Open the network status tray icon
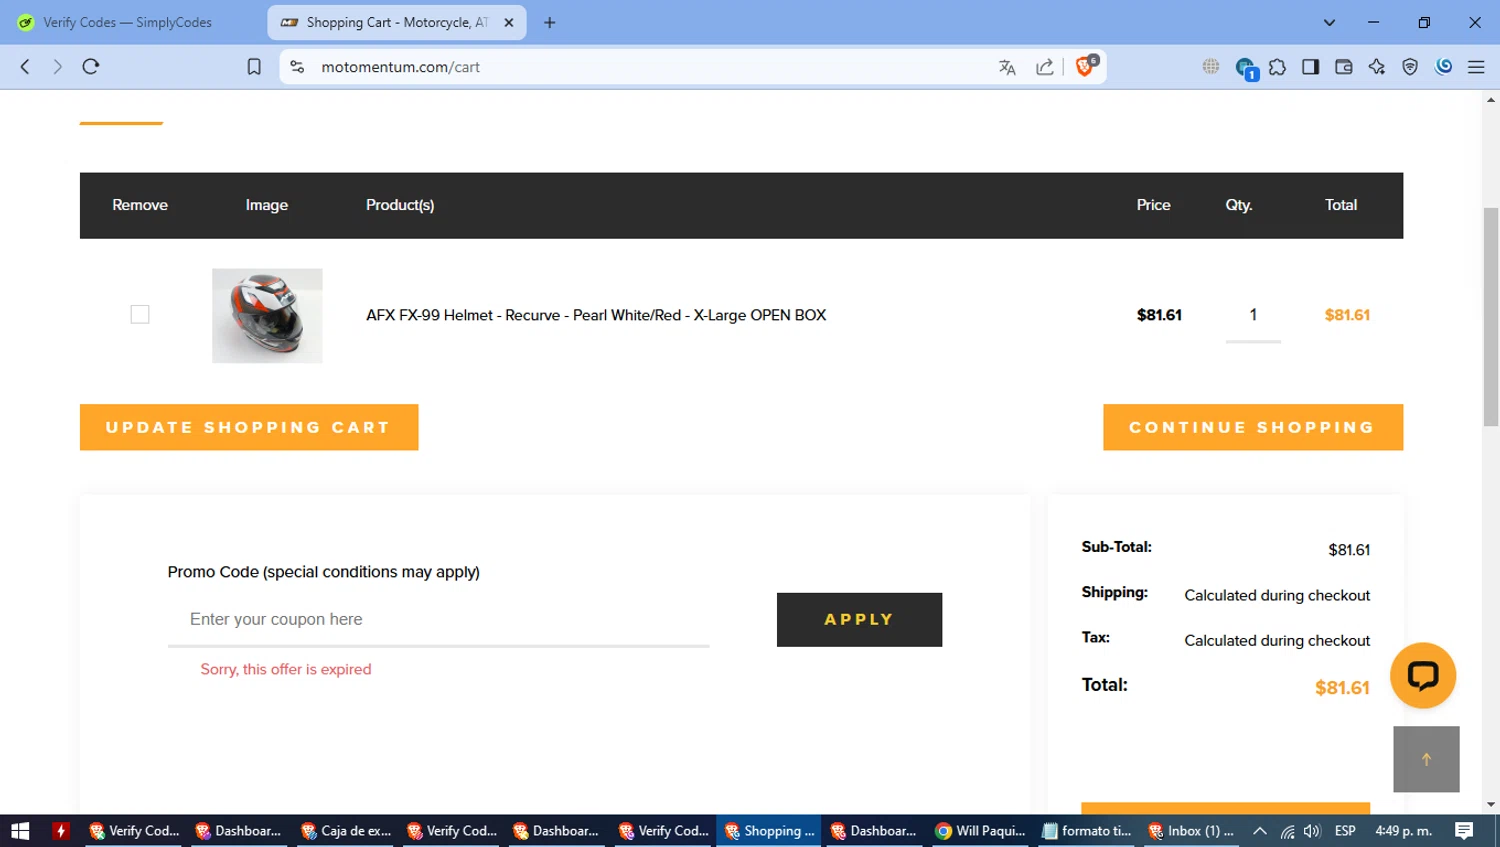 click(x=1287, y=831)
